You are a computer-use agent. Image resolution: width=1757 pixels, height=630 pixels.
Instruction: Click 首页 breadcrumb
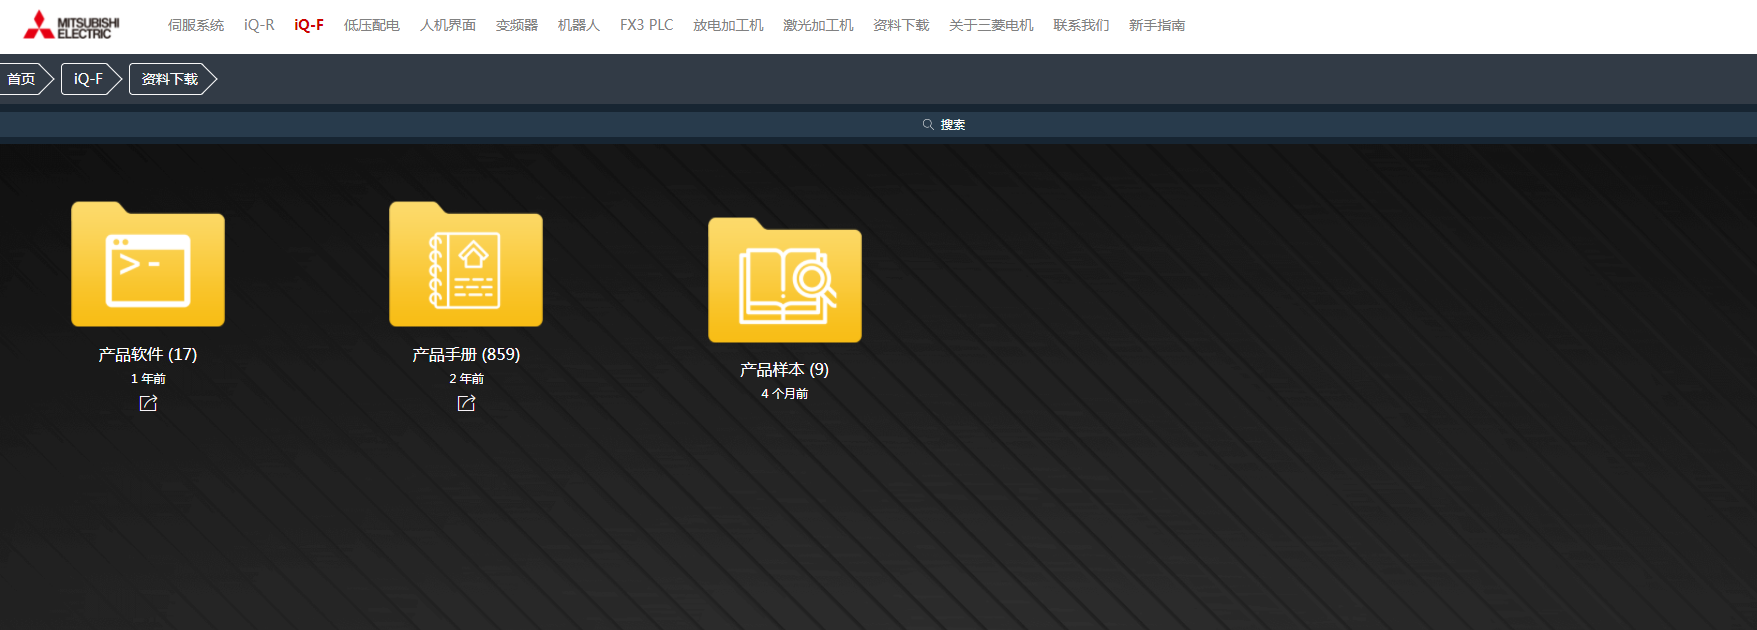click(x=21, y=79)
